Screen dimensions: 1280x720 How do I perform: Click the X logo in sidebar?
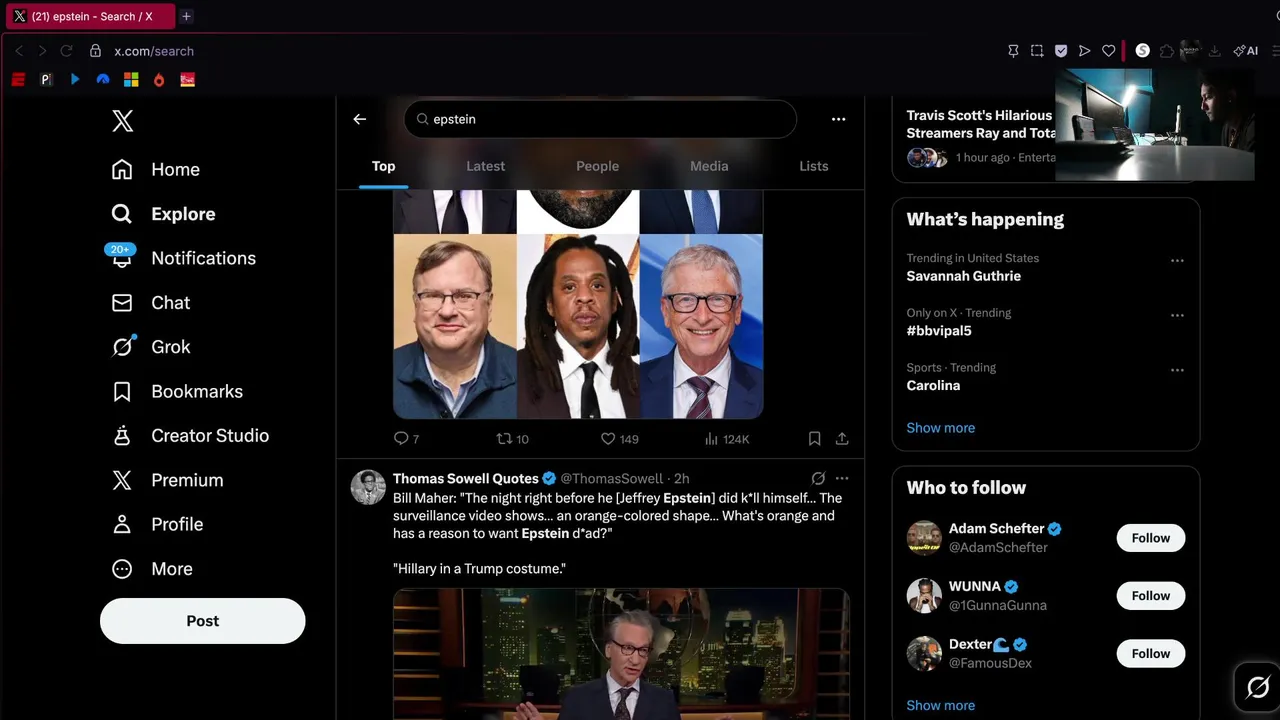point(122,121)
